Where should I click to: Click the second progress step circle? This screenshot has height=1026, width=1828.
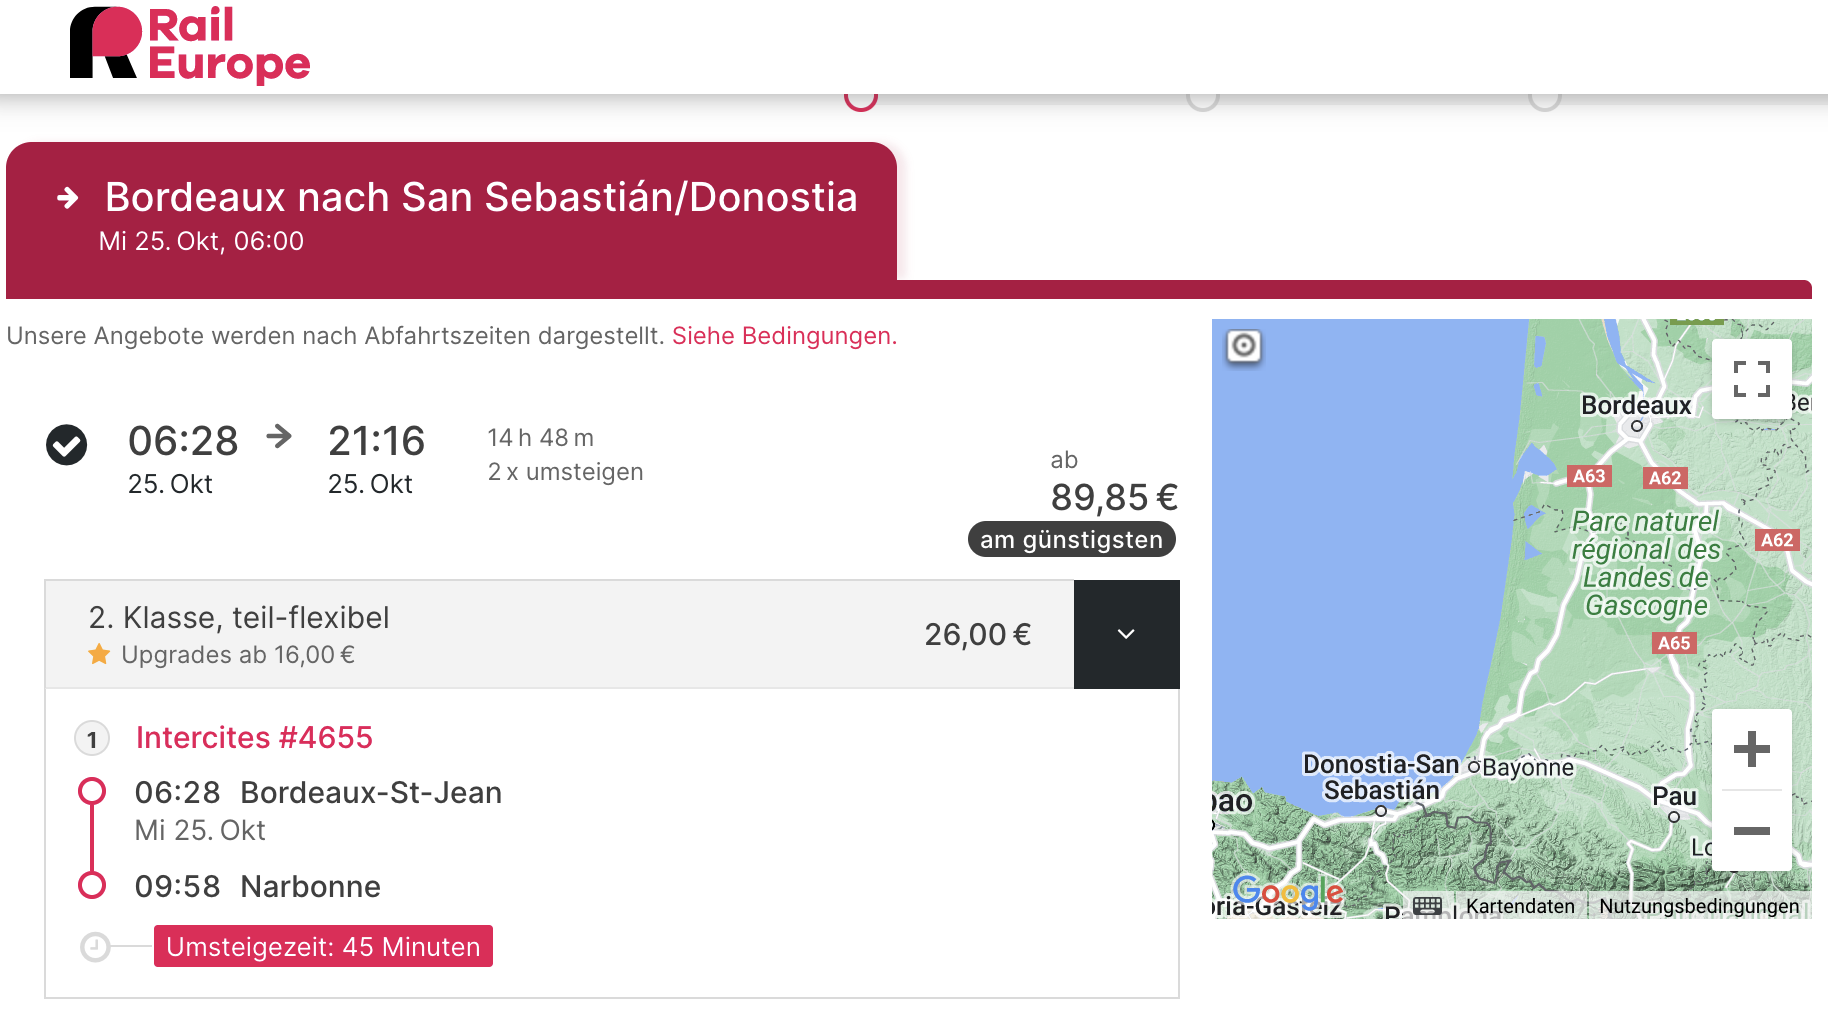[x=1202, y=98]
